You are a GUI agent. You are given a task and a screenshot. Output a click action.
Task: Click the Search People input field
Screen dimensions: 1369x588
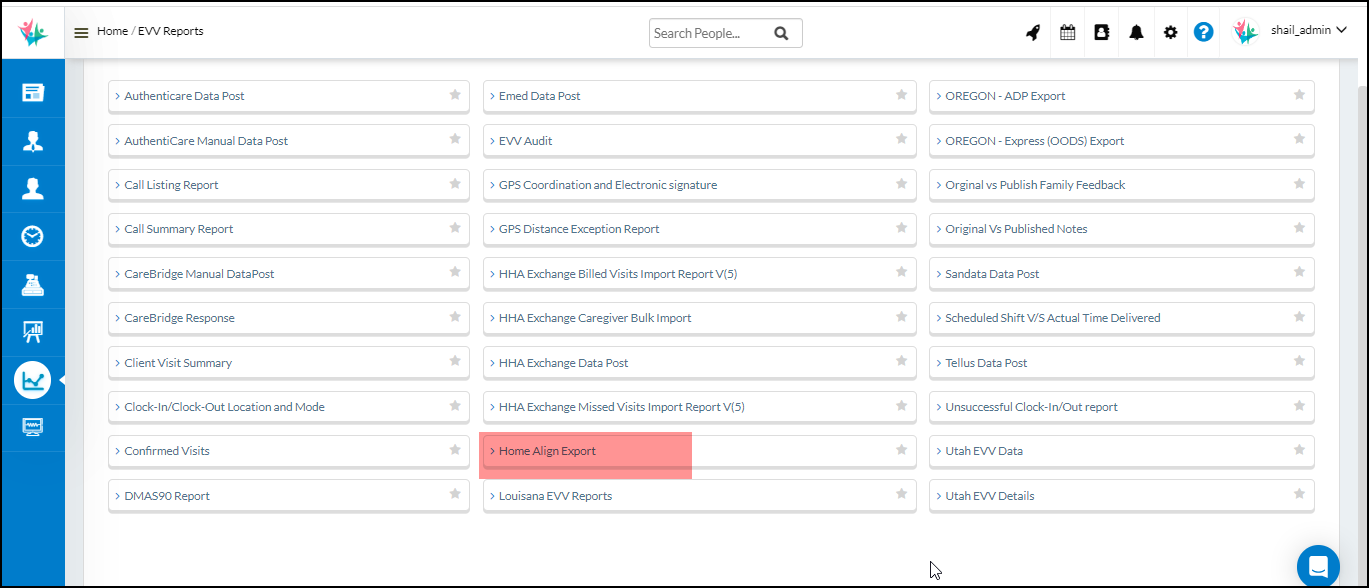tap(708, 33)
